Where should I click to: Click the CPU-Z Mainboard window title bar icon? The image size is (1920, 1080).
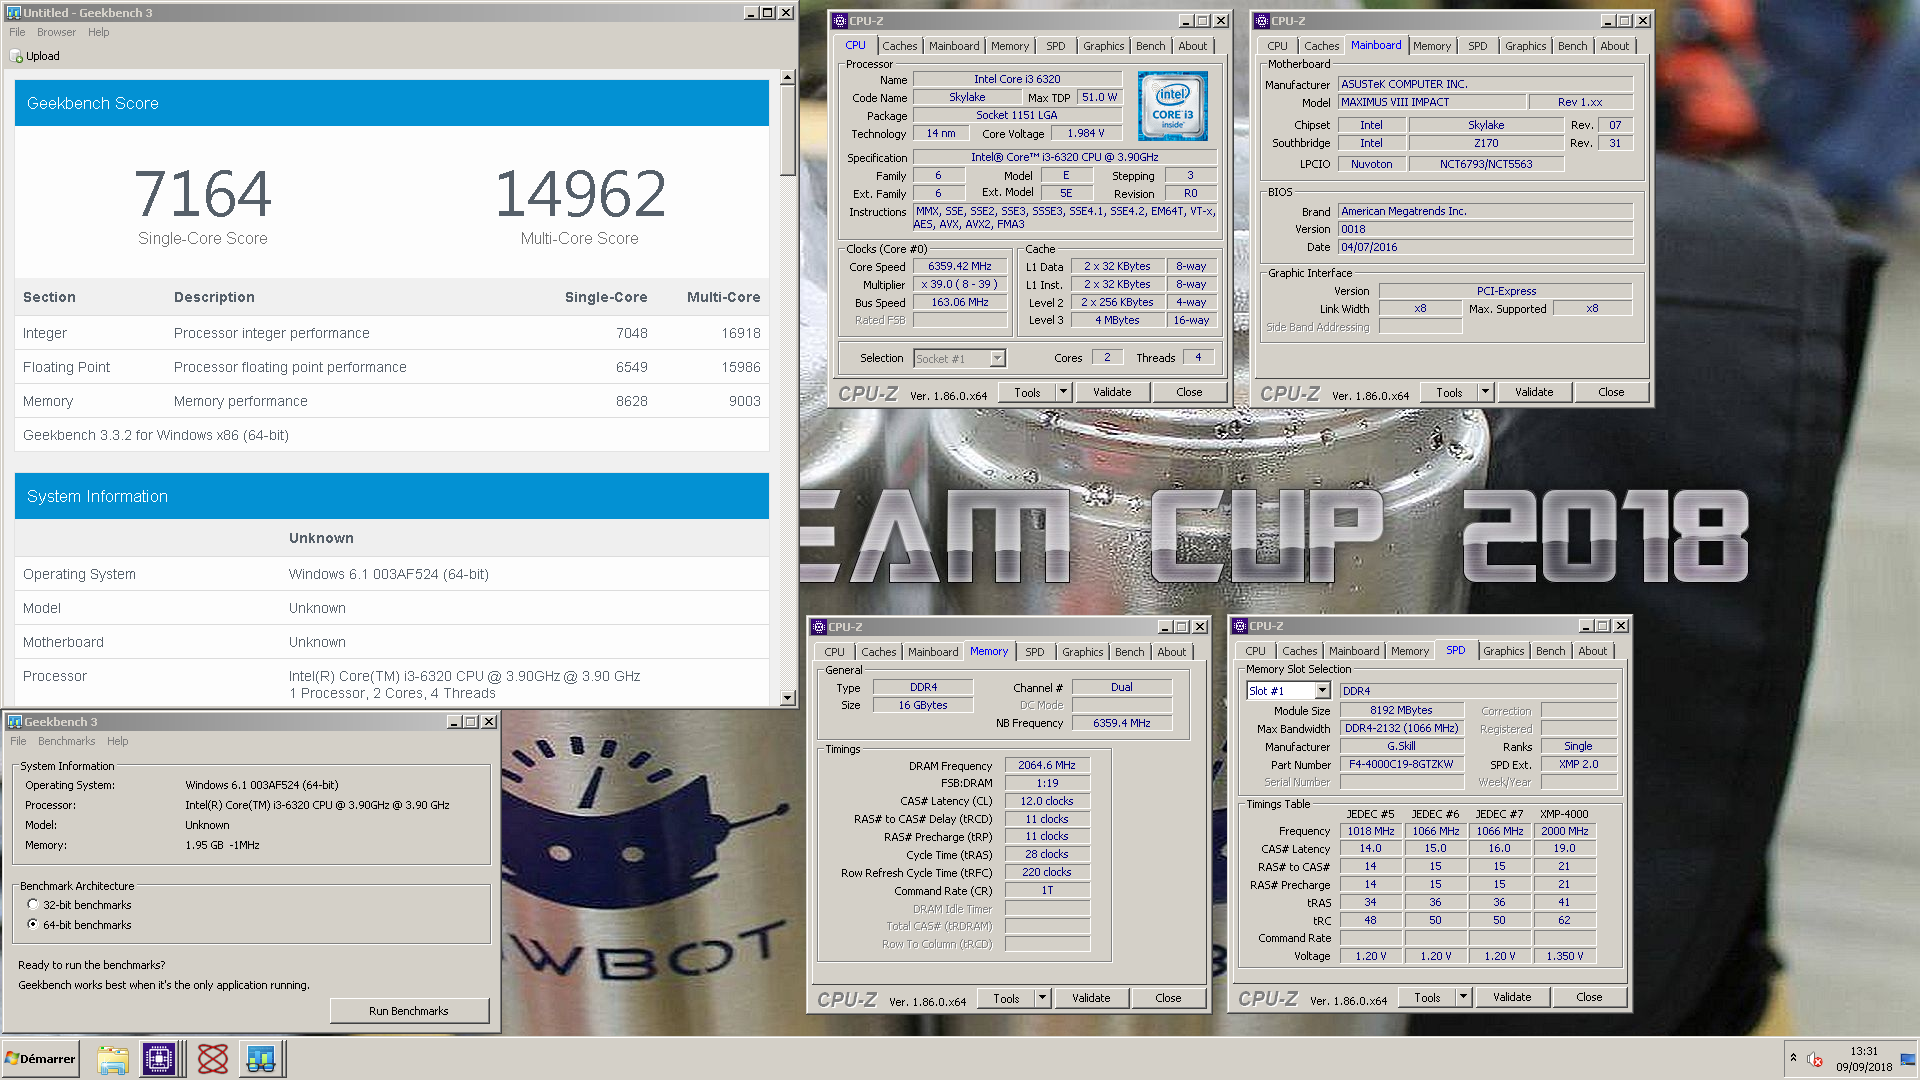point(1262,21)
